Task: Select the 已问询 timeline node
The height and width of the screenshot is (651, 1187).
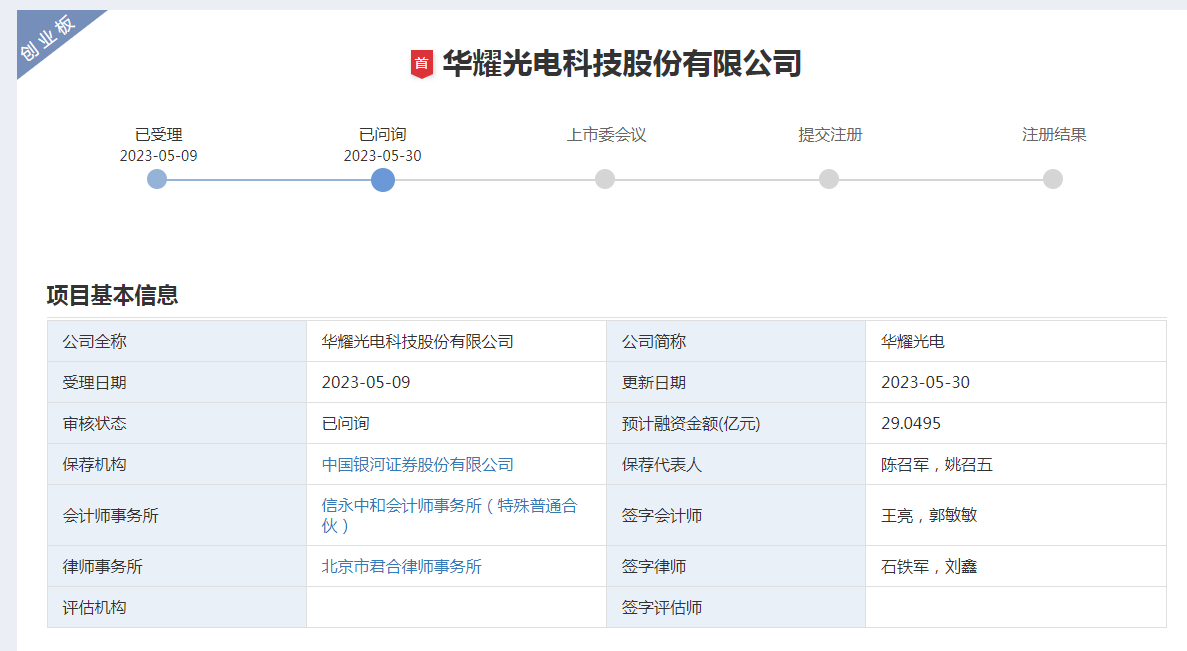Action: point(383,180)
